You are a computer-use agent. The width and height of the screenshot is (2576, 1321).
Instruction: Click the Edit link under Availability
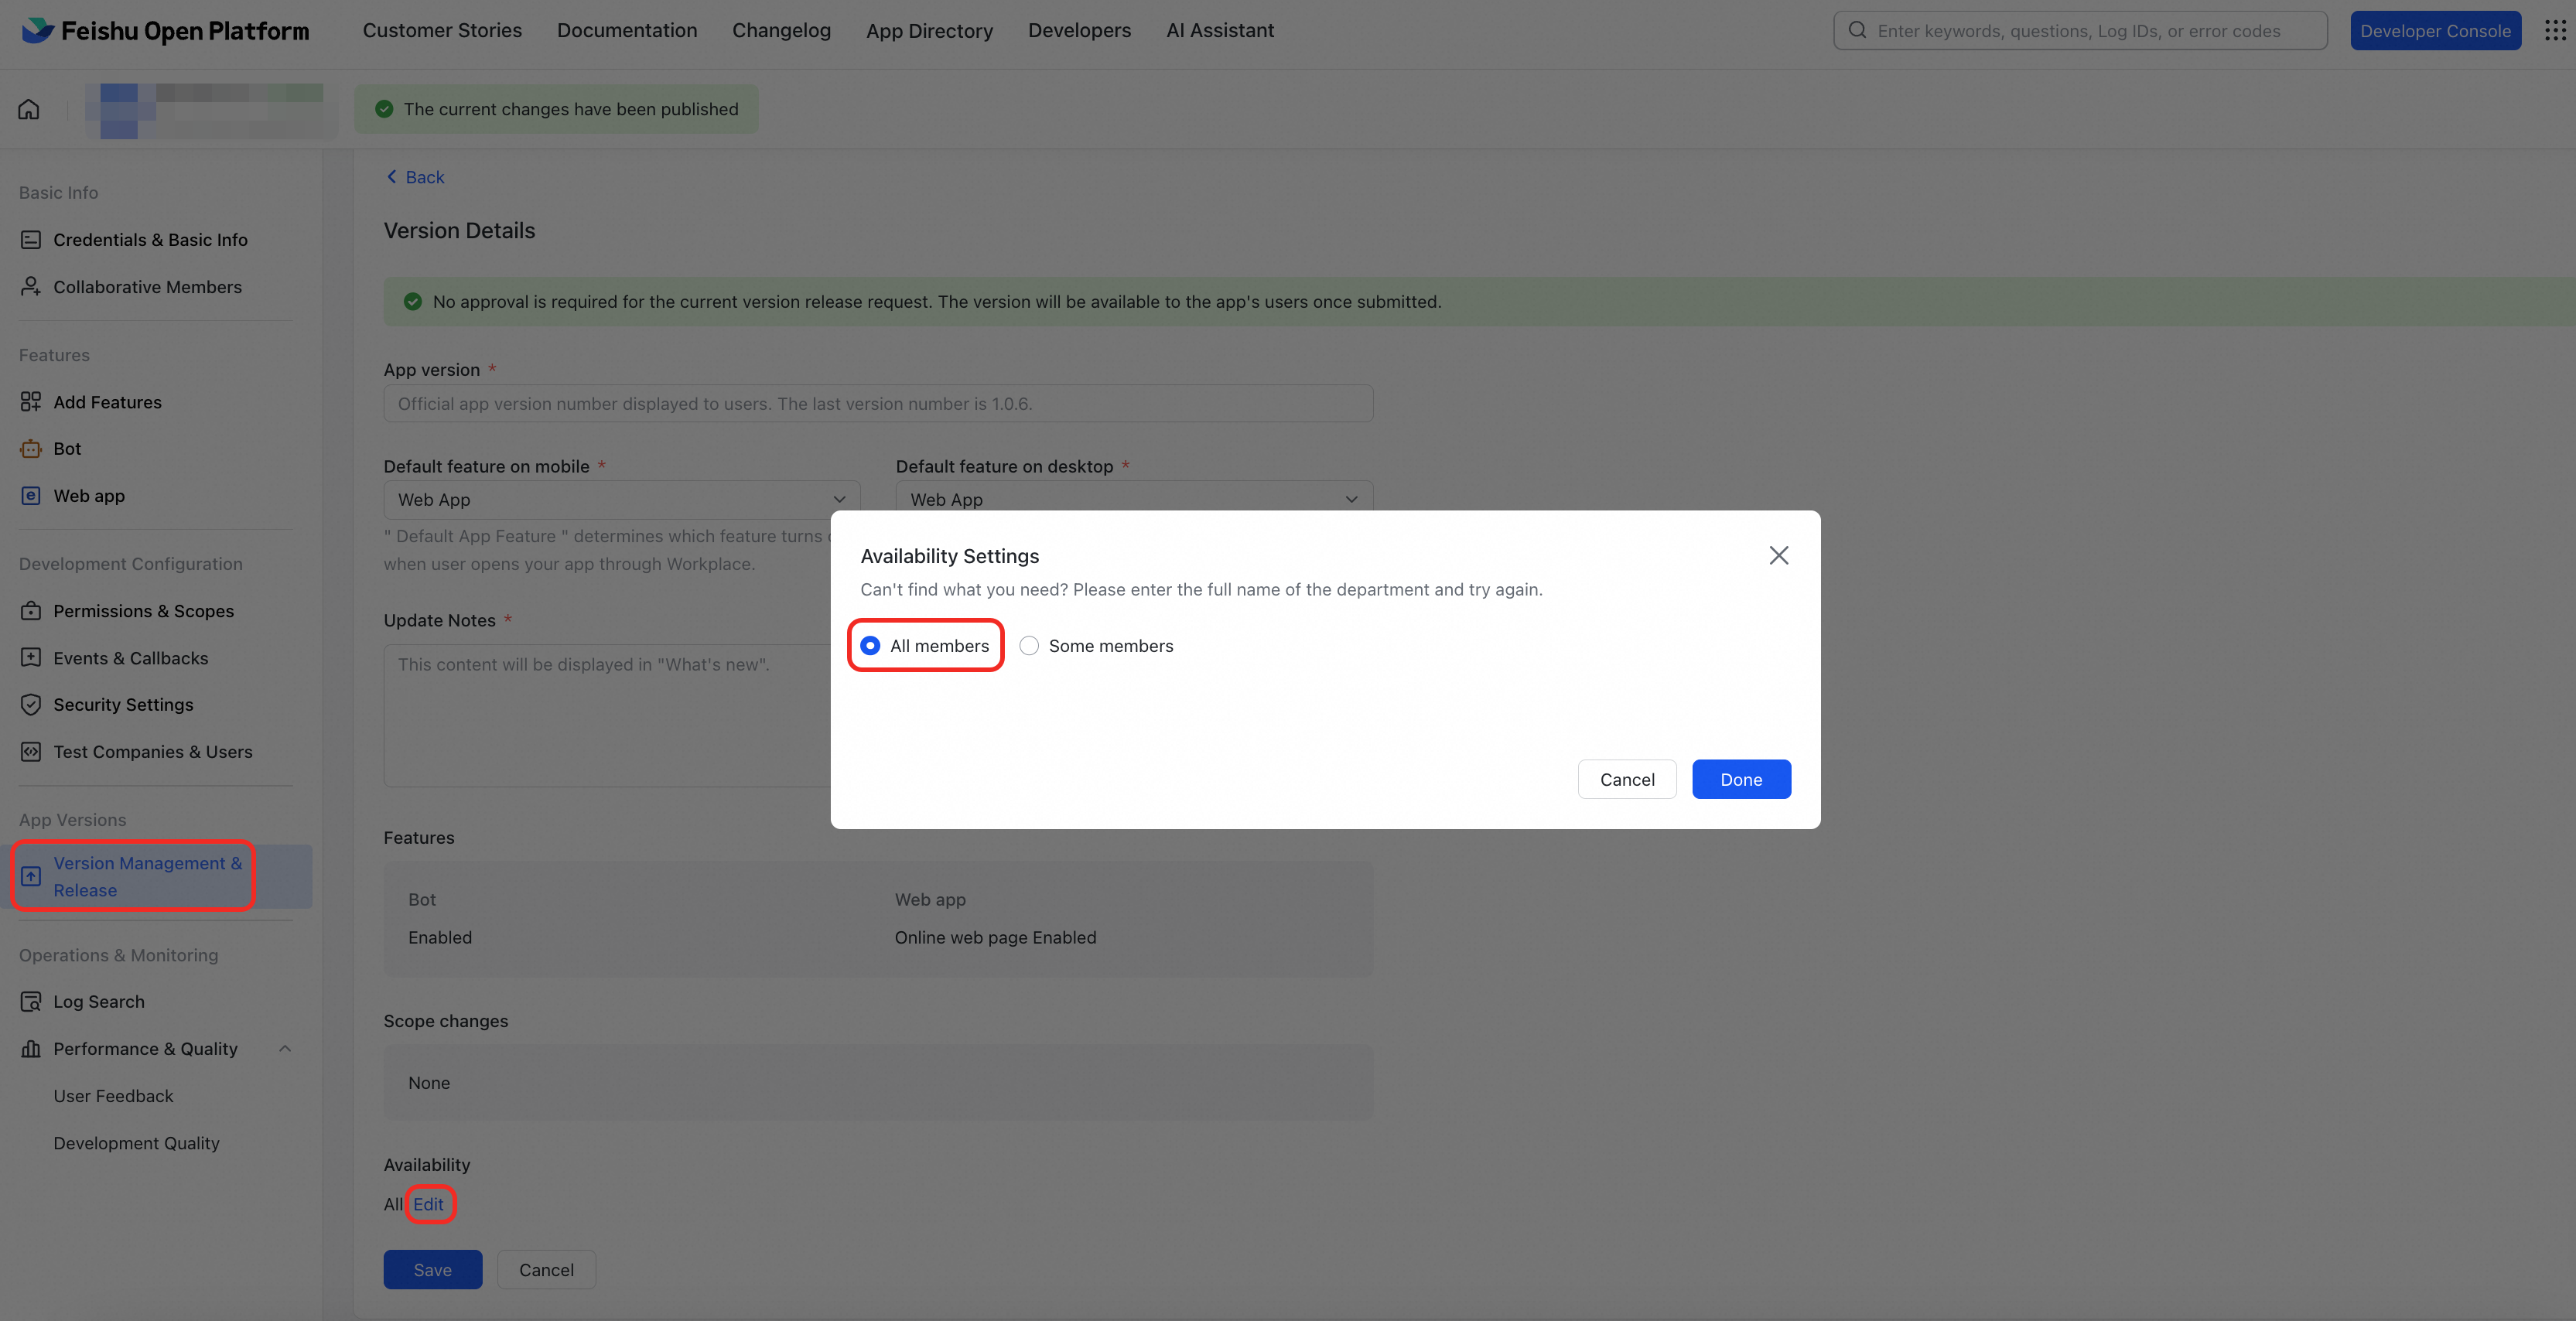(428, 1204)
